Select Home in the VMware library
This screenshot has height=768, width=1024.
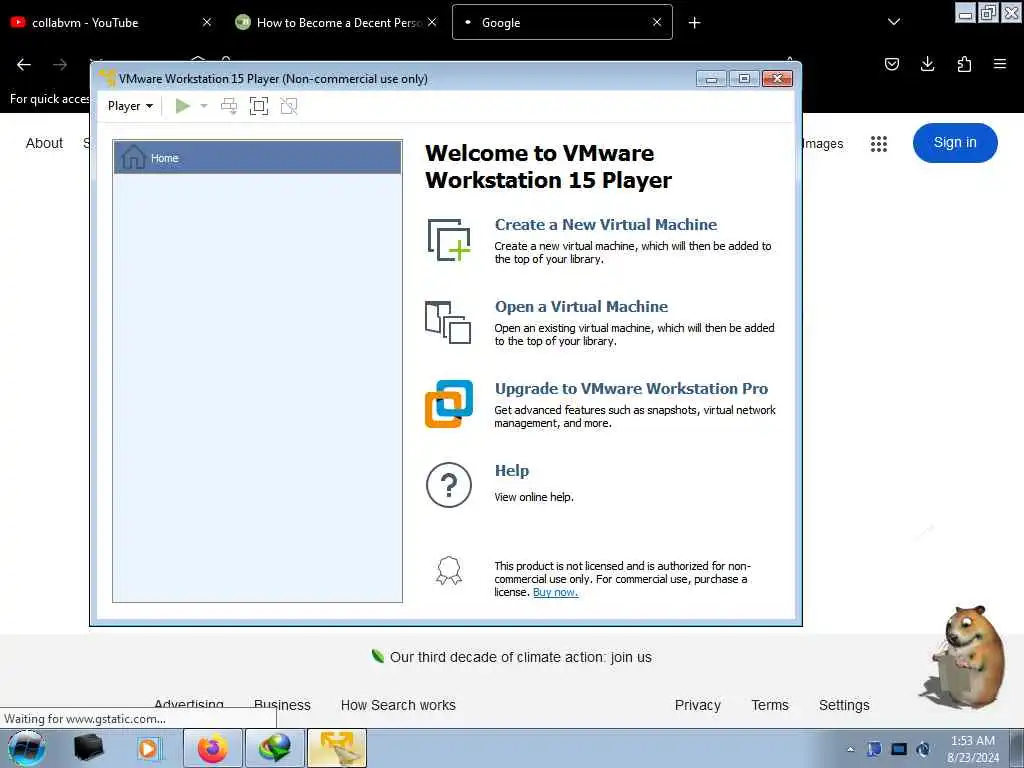[257, 157]
